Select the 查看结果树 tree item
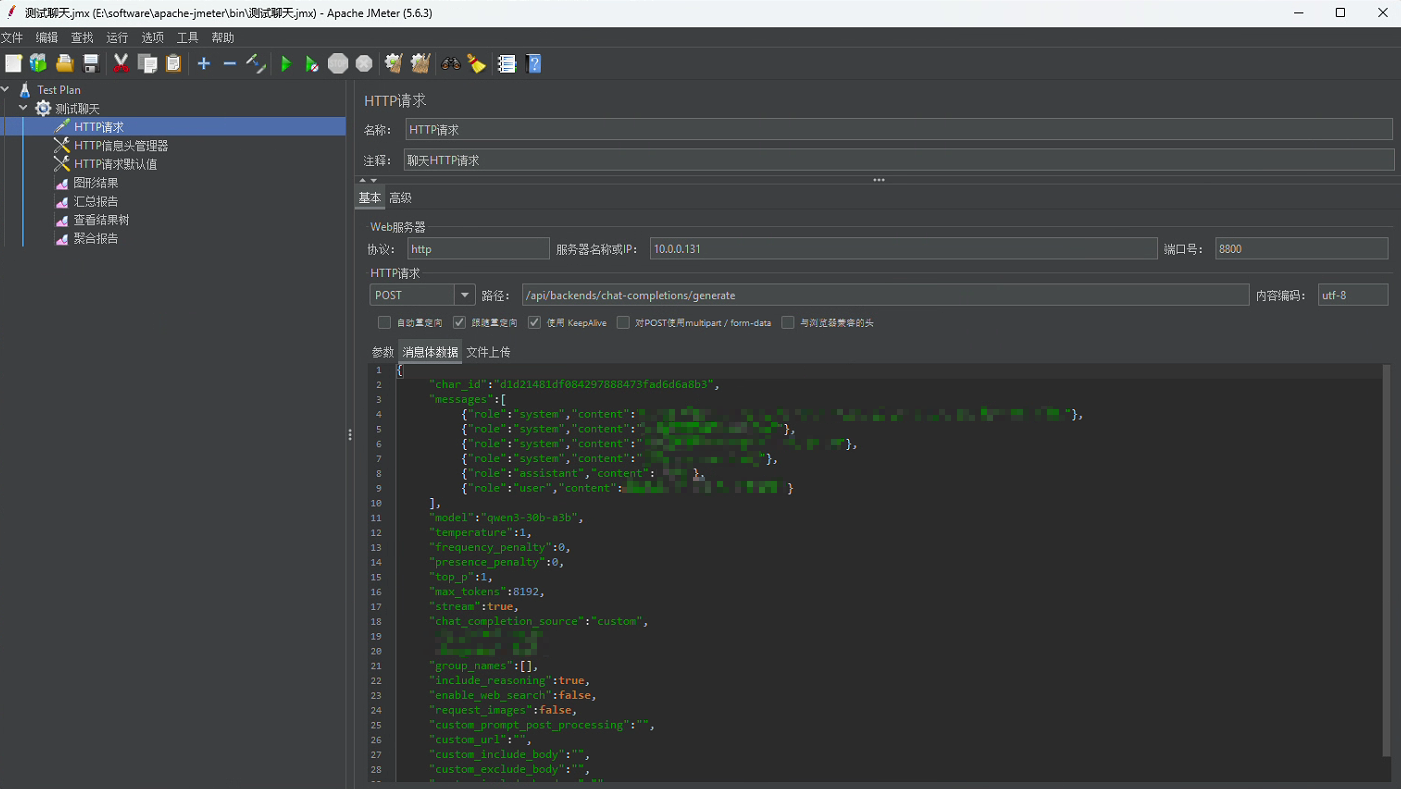The height and width of the screenshot is (789, 1401). [101, 220]
